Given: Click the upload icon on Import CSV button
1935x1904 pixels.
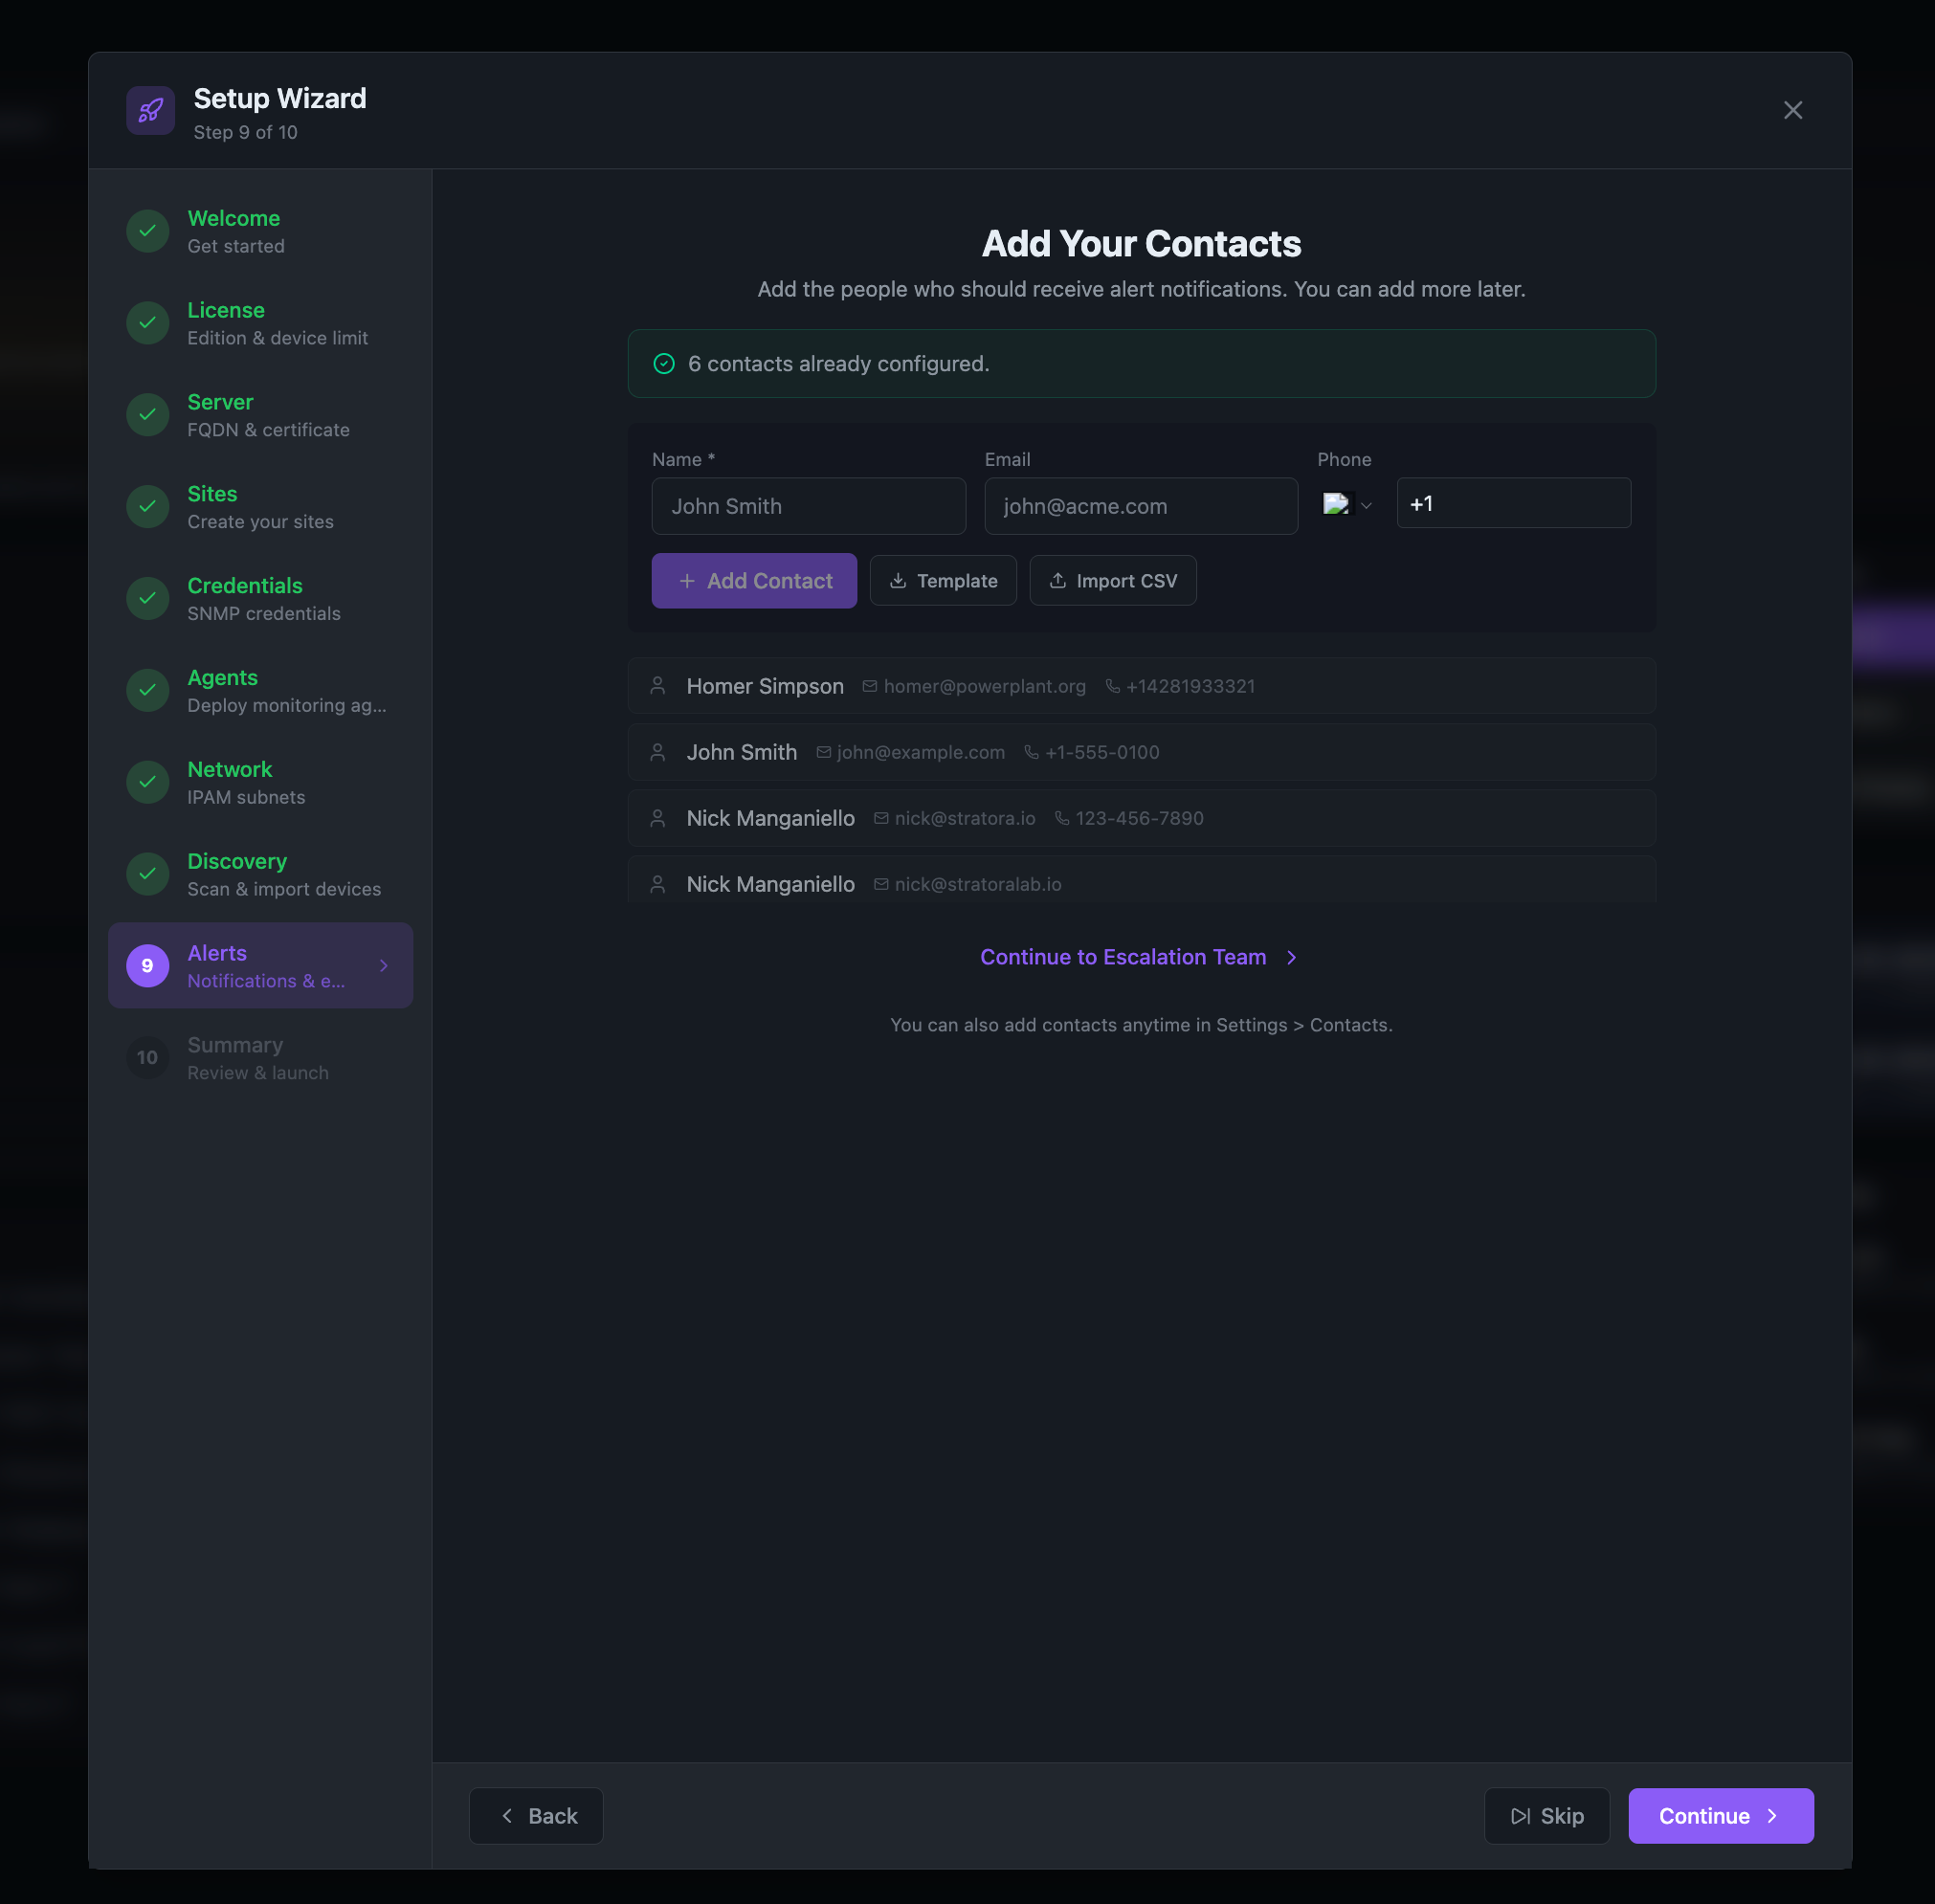Looking at the screenshot, I should coord(1058,580).
